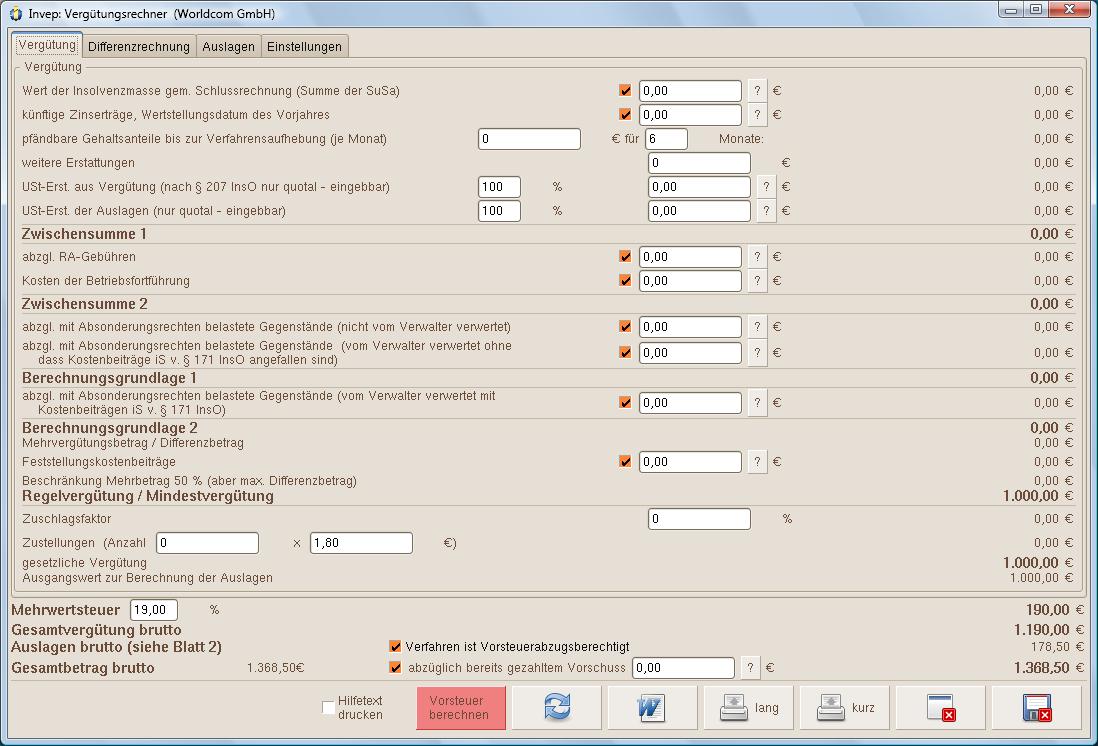Image resolution: width=1098 pixels, height=746 pixels.
Task: Open help for bereits gezahltem Vorschuss
Action: click(750, 668)
